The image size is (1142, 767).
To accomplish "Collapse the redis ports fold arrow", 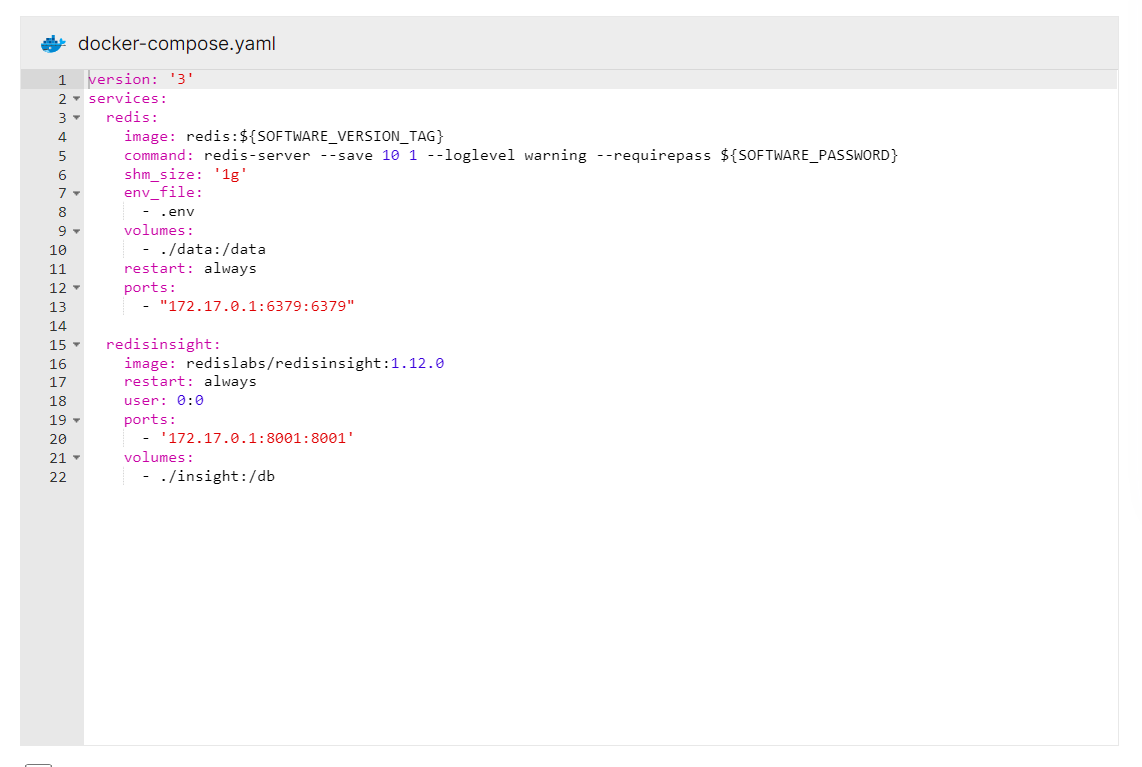I will (x=76, y=287).
